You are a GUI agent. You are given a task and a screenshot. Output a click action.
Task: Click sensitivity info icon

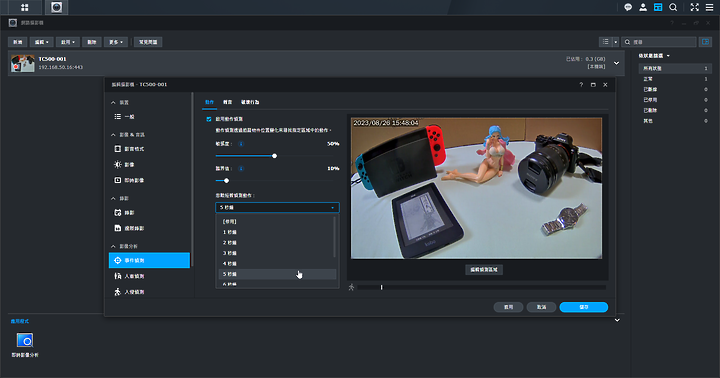pyautogui.click(x=241, y=144)
